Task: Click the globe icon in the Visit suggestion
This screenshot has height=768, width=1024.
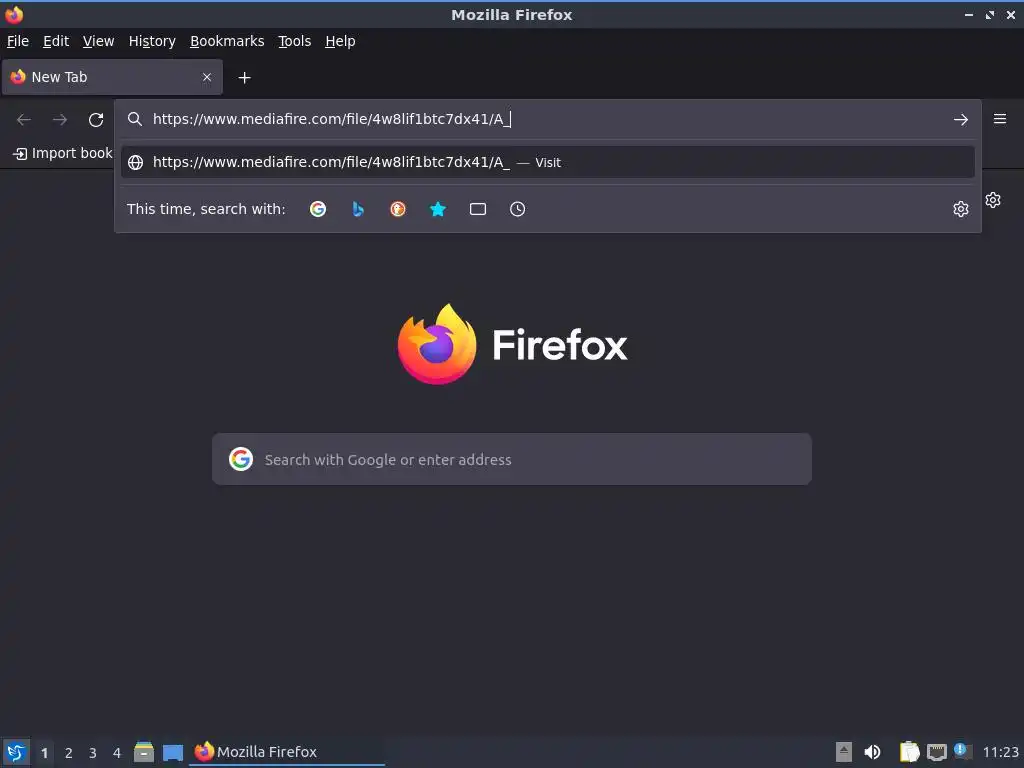Action: [x=135, y=163]
